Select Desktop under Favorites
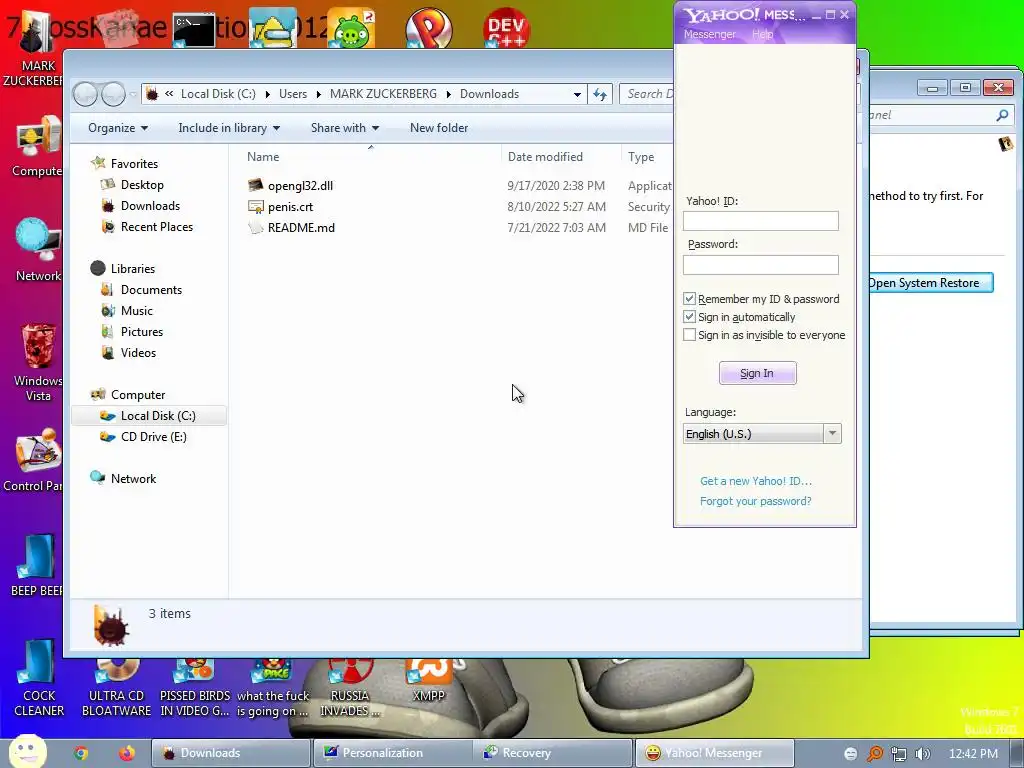The image size is (1024, 768). pyautogui.click(x=142, y=185)
